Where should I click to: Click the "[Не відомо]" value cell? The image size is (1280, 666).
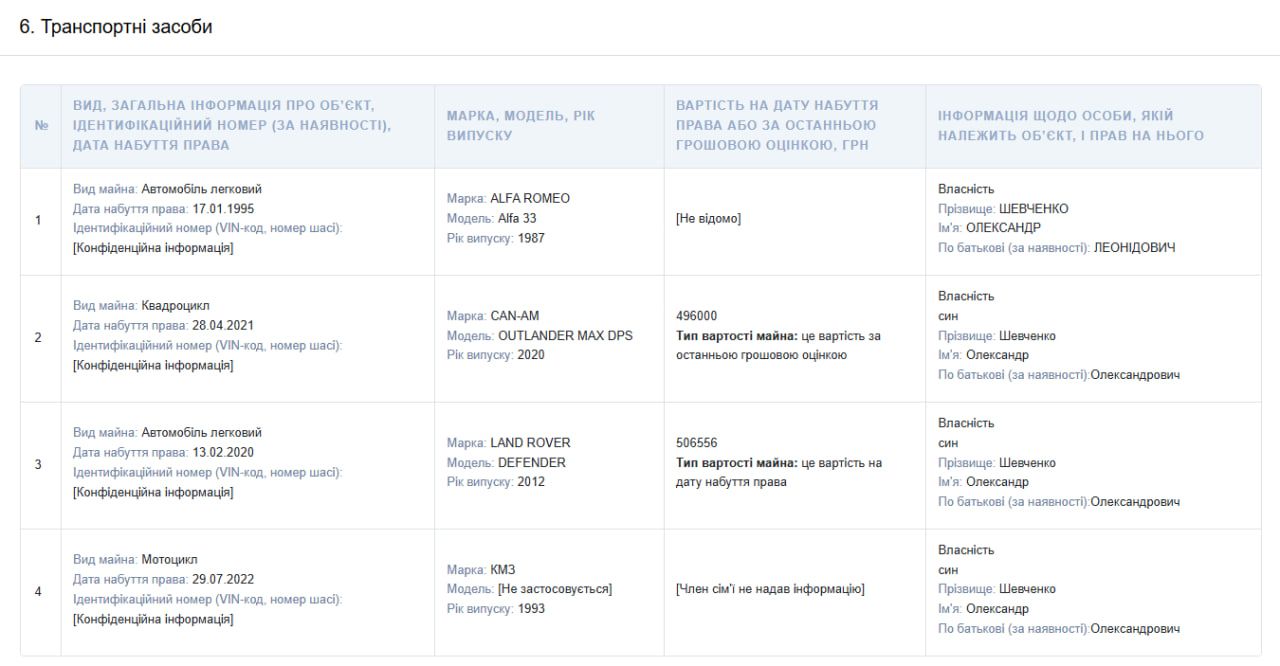709,219
